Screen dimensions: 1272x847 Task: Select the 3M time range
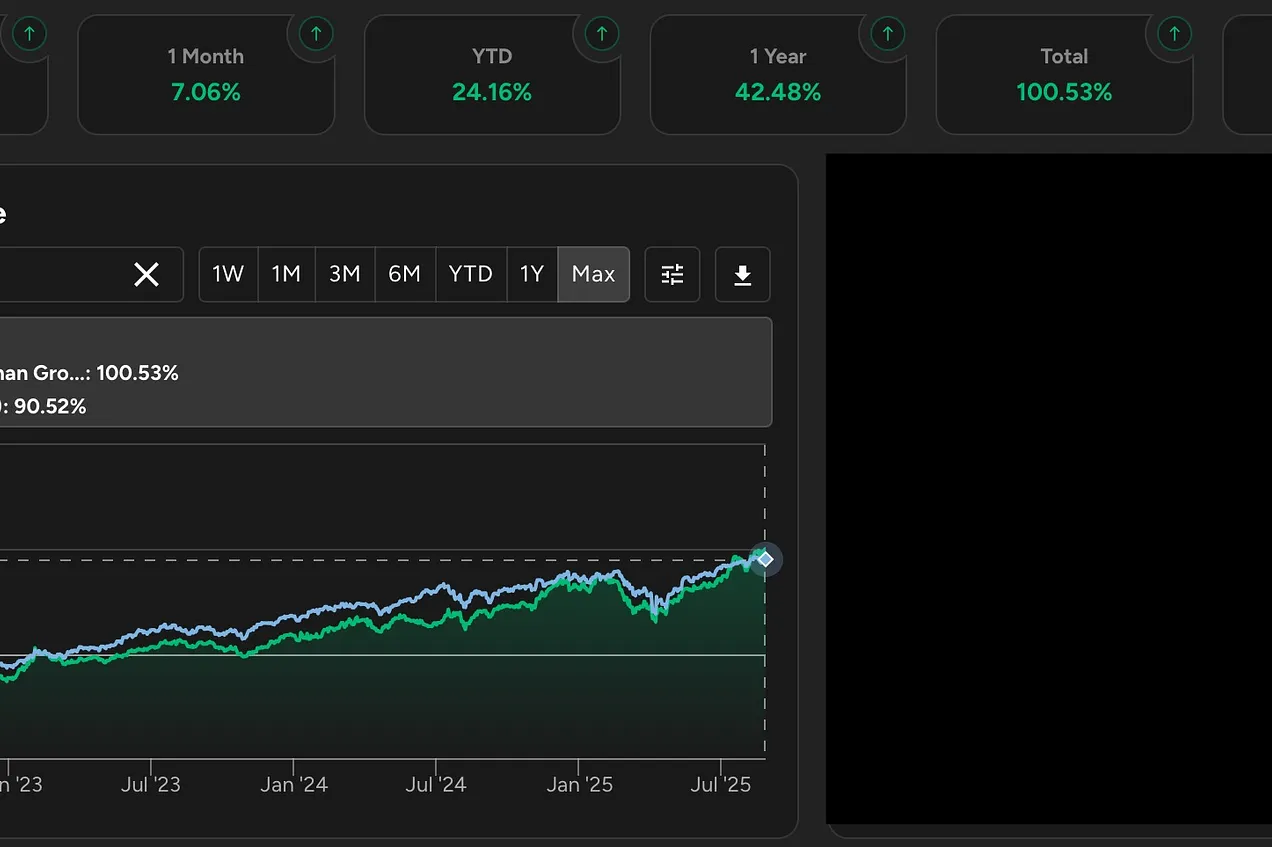(344, 274)
